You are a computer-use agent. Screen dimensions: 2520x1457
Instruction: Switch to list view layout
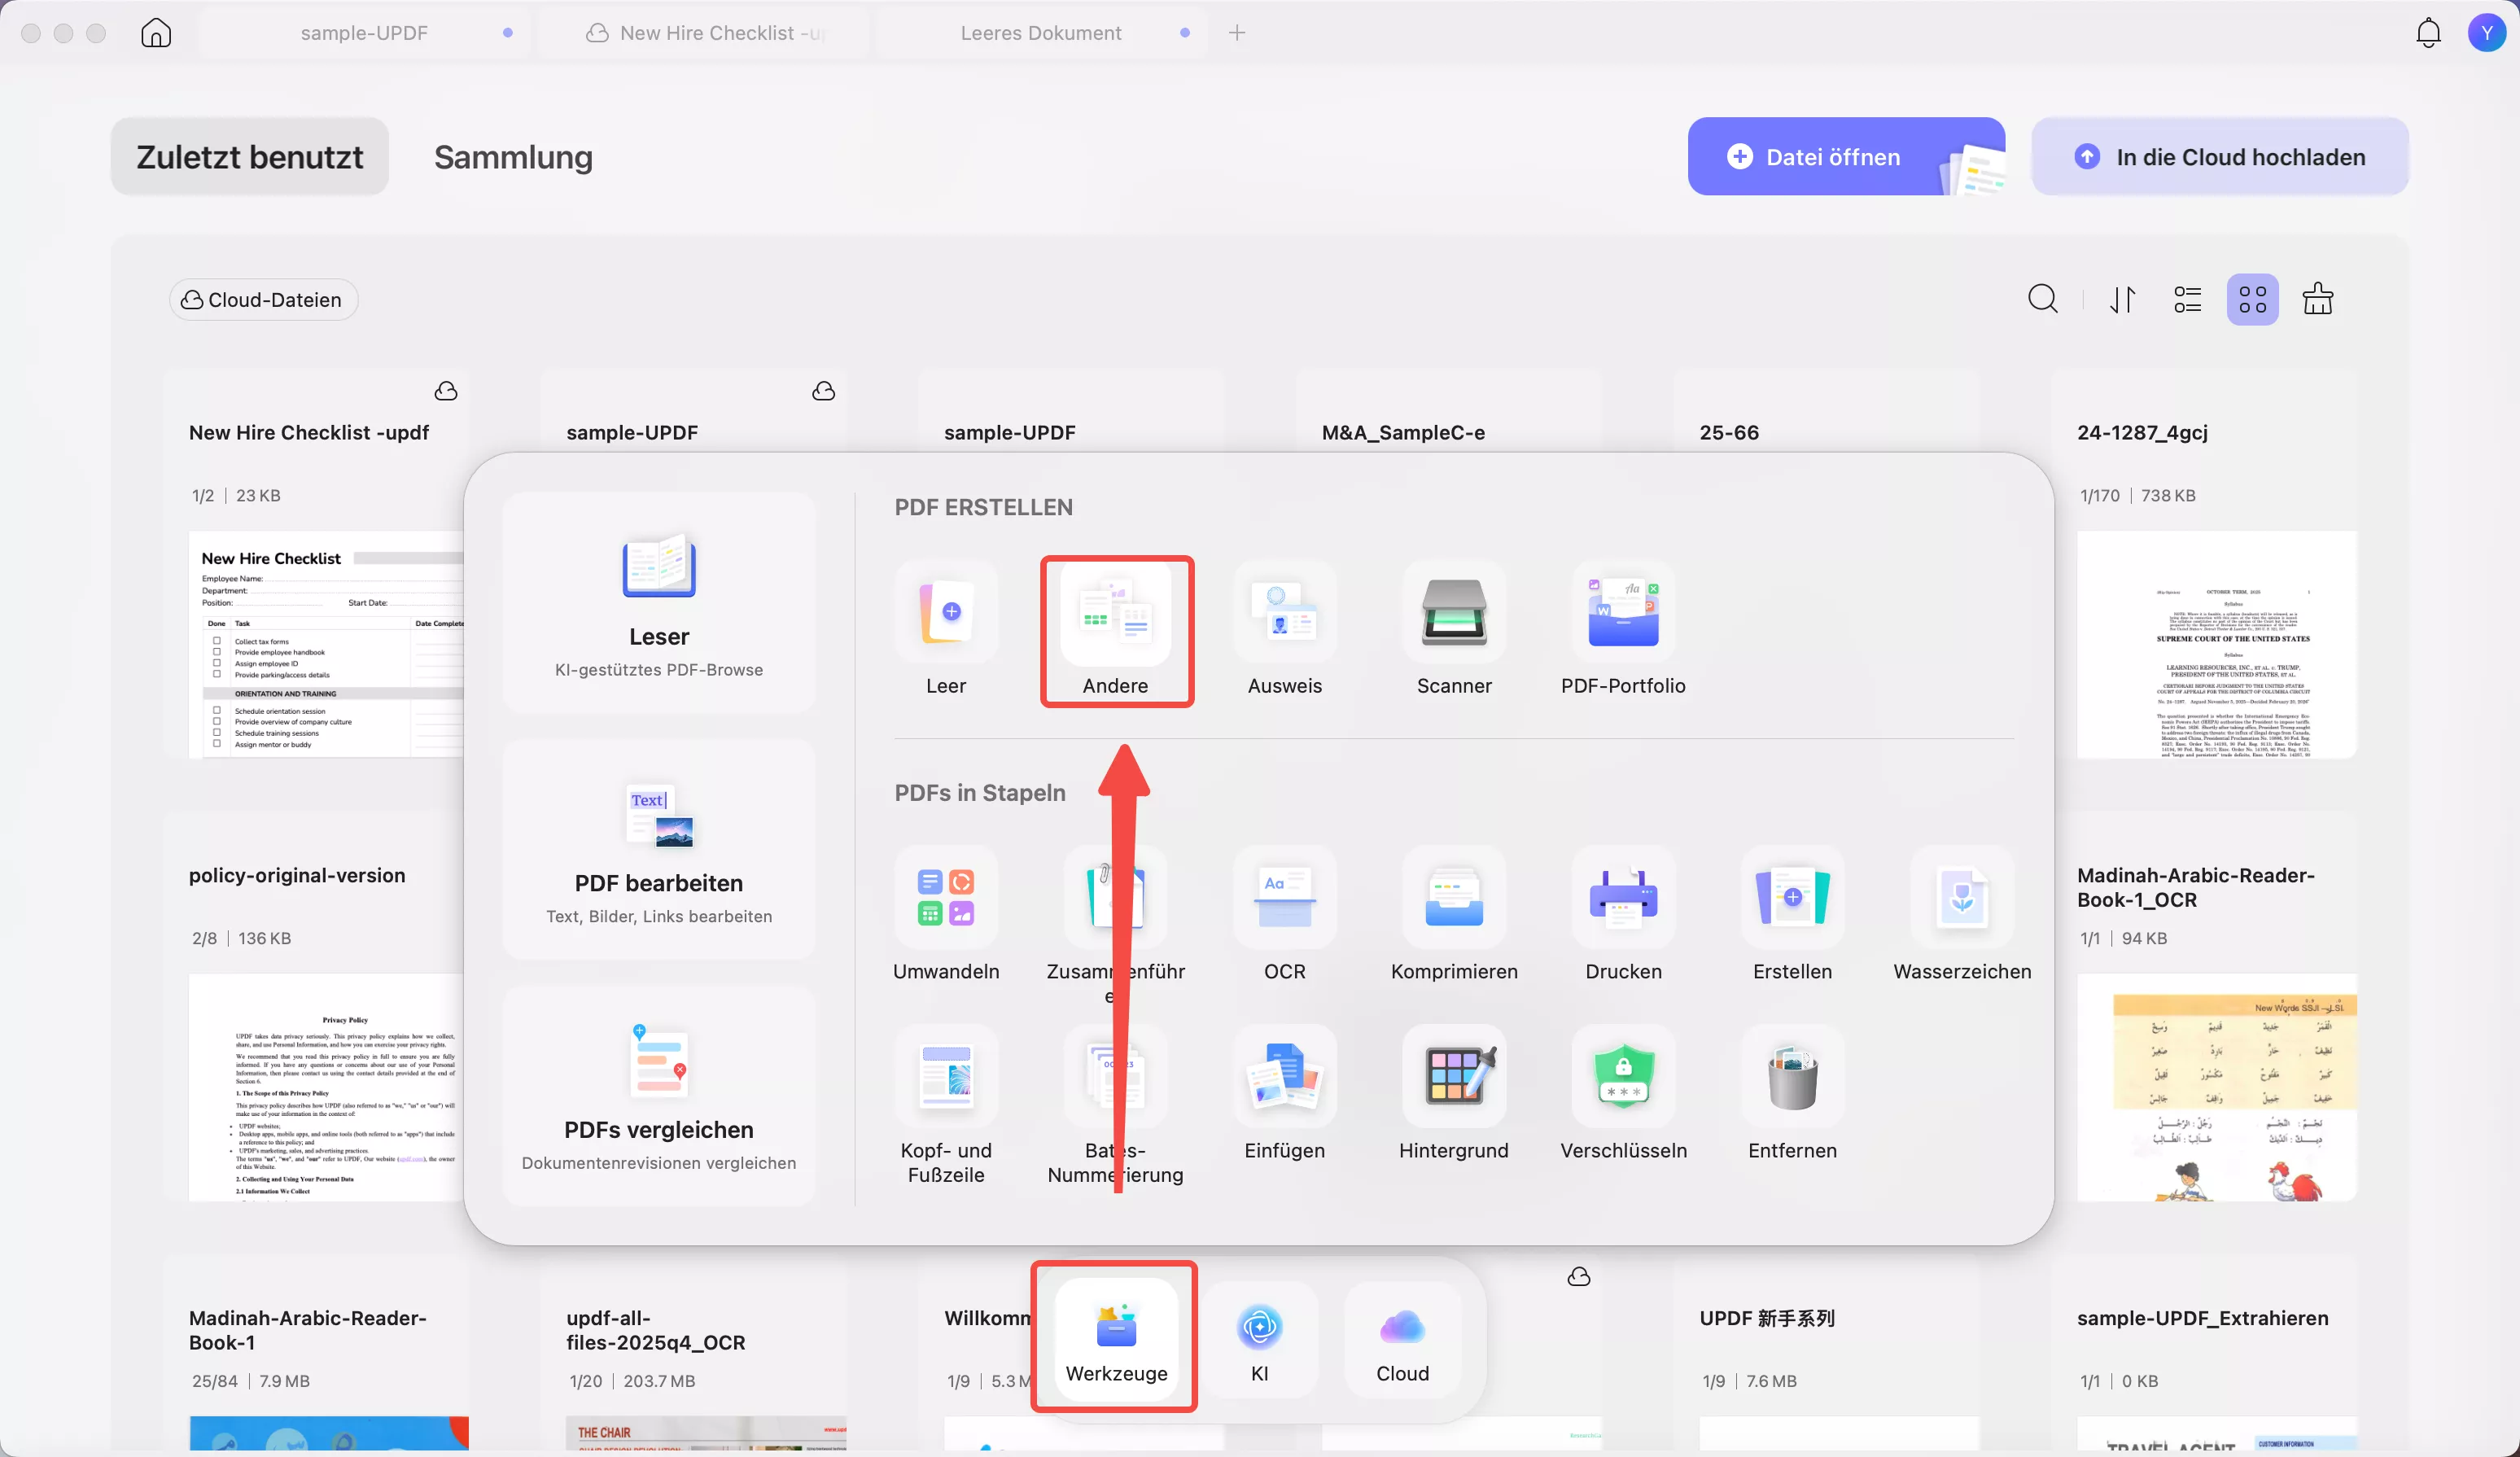[x=2187, y=299]
